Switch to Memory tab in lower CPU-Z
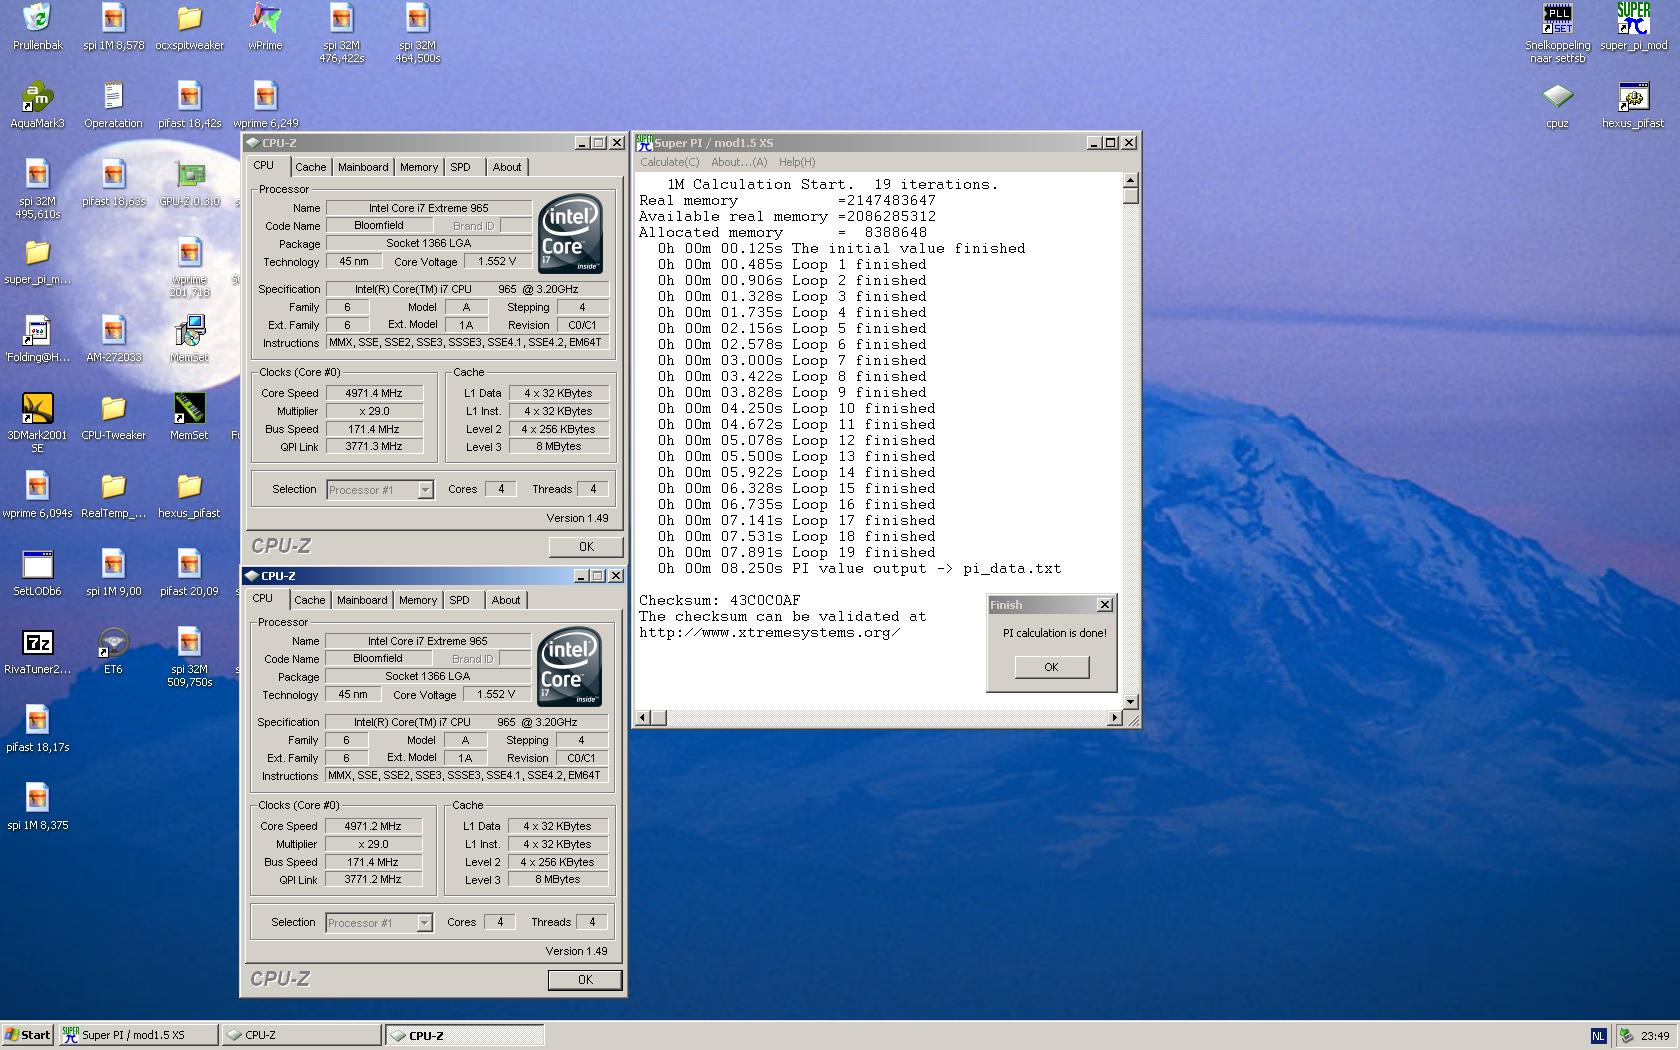The height and width of the screenshot is (1050, 1680). (418, 600)
